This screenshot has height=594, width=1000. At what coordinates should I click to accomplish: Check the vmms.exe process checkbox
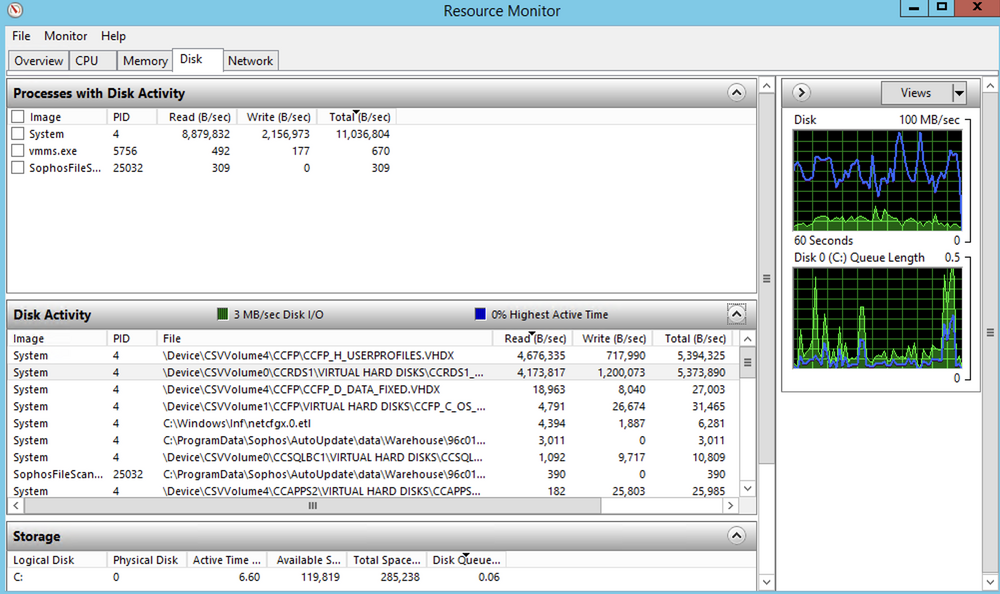click(x=18, y=151)
